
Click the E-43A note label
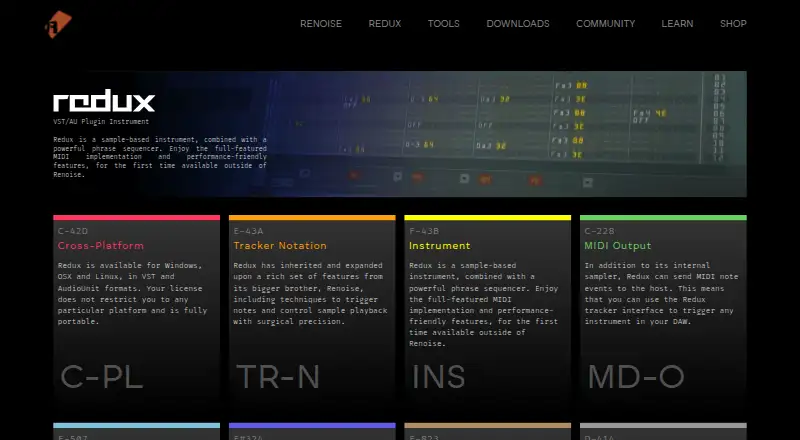pyautogui.click(x=248, y=231)
